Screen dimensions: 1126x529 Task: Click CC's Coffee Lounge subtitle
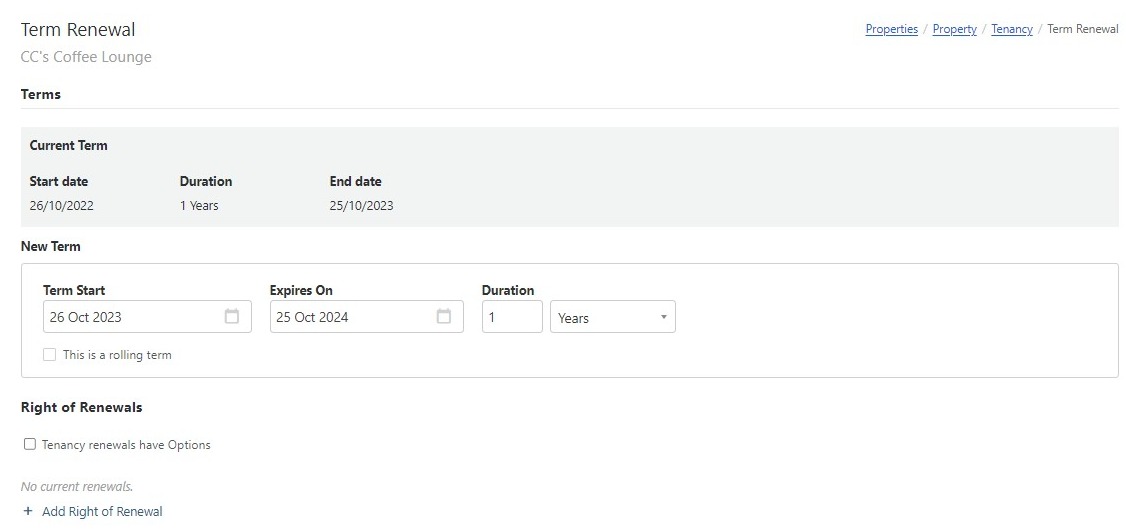[86, 57]
